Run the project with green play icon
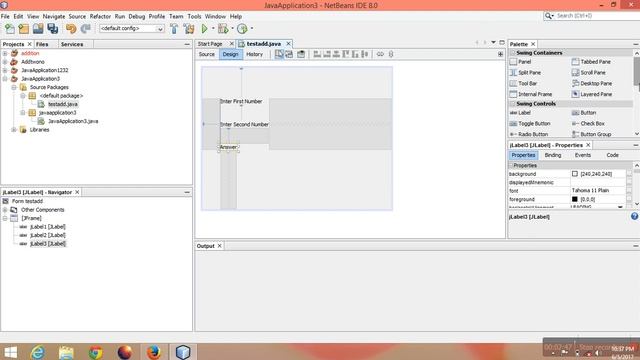Screen dimensions: 640x360 coord(204,29)
